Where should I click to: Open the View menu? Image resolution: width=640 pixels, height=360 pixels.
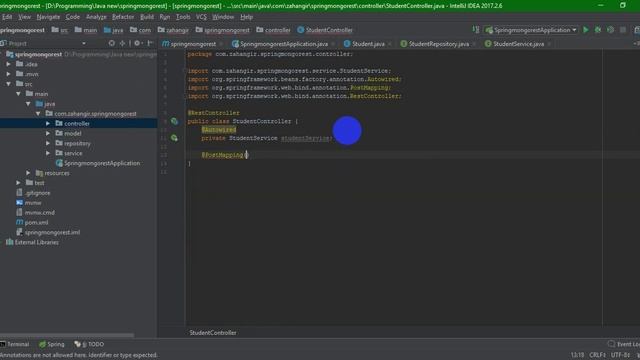(x=24, y=17)
